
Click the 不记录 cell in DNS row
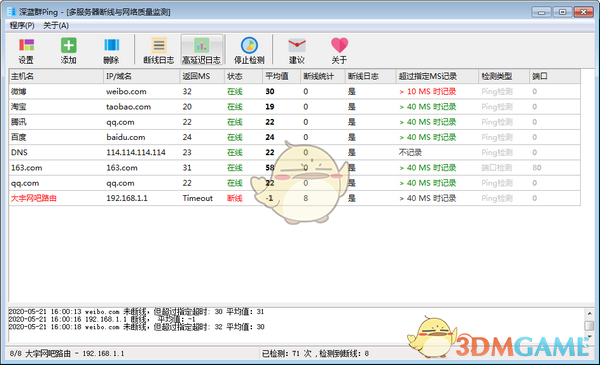pos(410,152)
